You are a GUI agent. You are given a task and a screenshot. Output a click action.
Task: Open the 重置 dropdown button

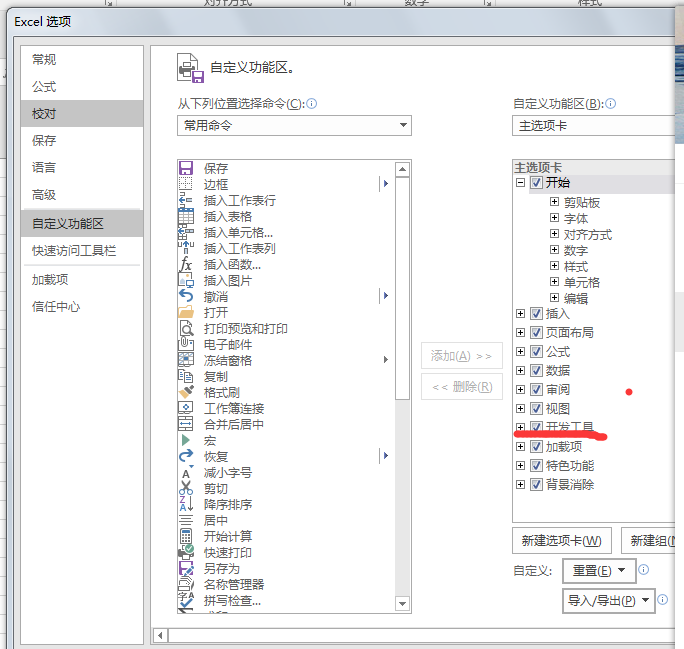point(599,570)
